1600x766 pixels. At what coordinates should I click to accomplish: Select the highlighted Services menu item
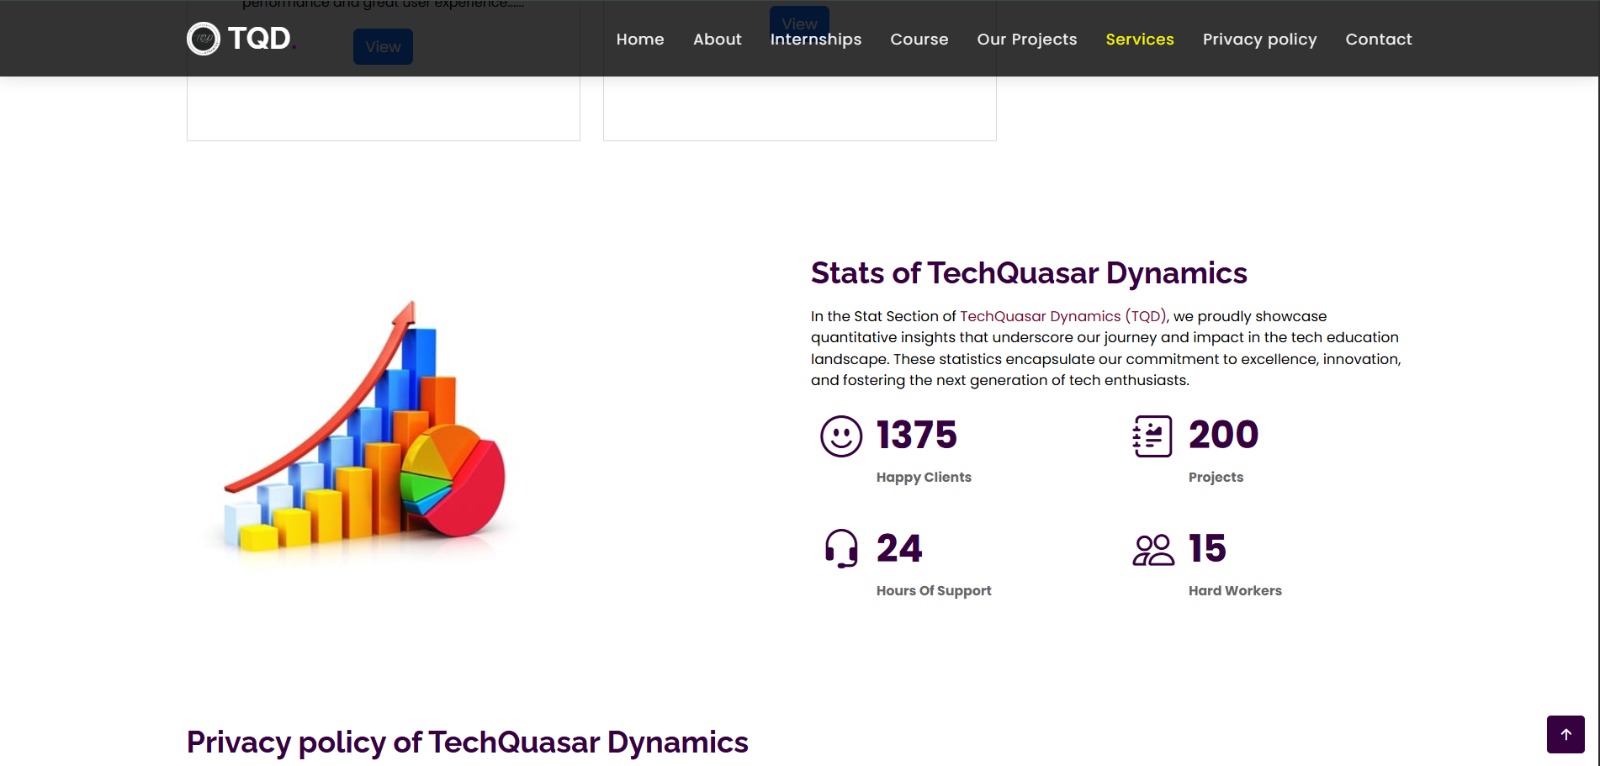[1139, 39]
